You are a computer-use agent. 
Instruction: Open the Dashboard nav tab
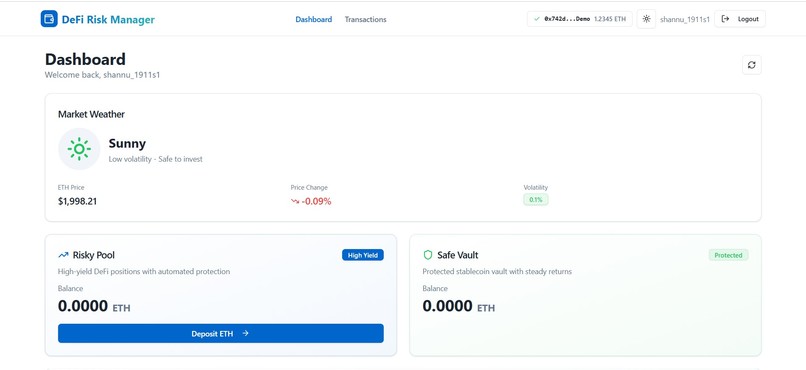[314, 20]
